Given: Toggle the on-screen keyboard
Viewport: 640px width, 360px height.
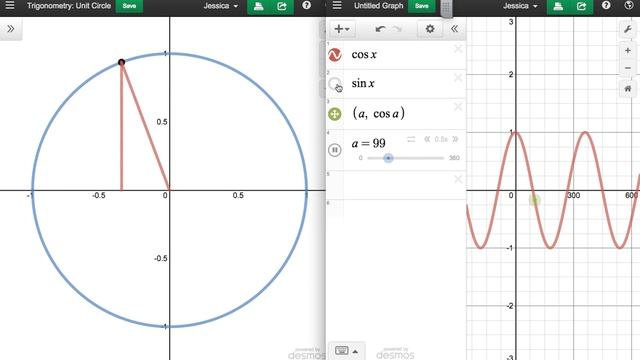Looking at the screenshot, I should point(342,350).
